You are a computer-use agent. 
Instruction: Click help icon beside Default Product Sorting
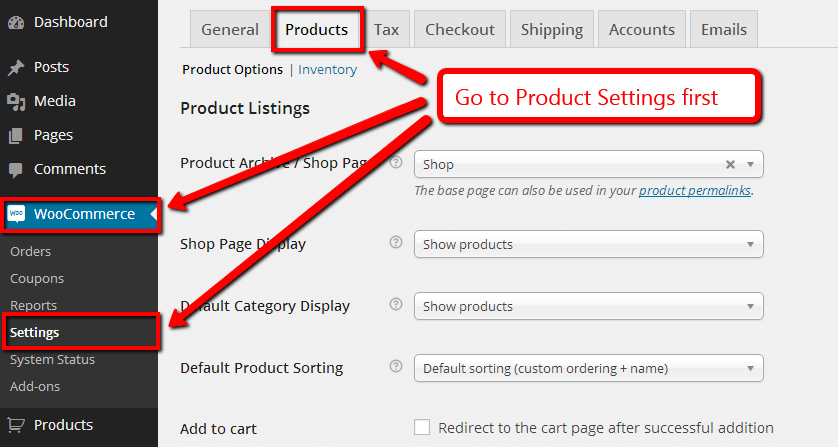396,366
